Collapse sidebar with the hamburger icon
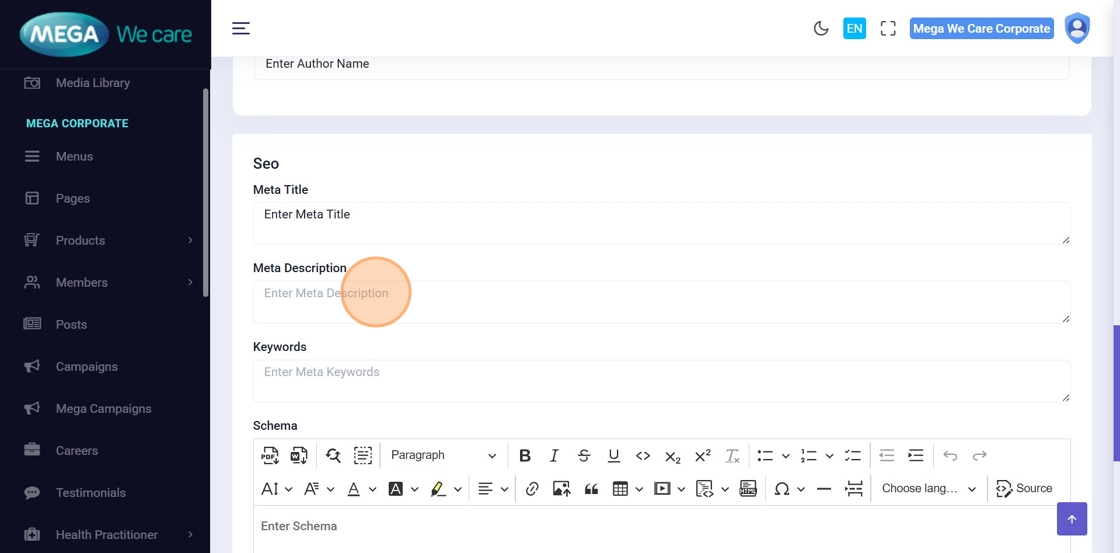Screen dimensions: 1120x553 coord(241,28)
